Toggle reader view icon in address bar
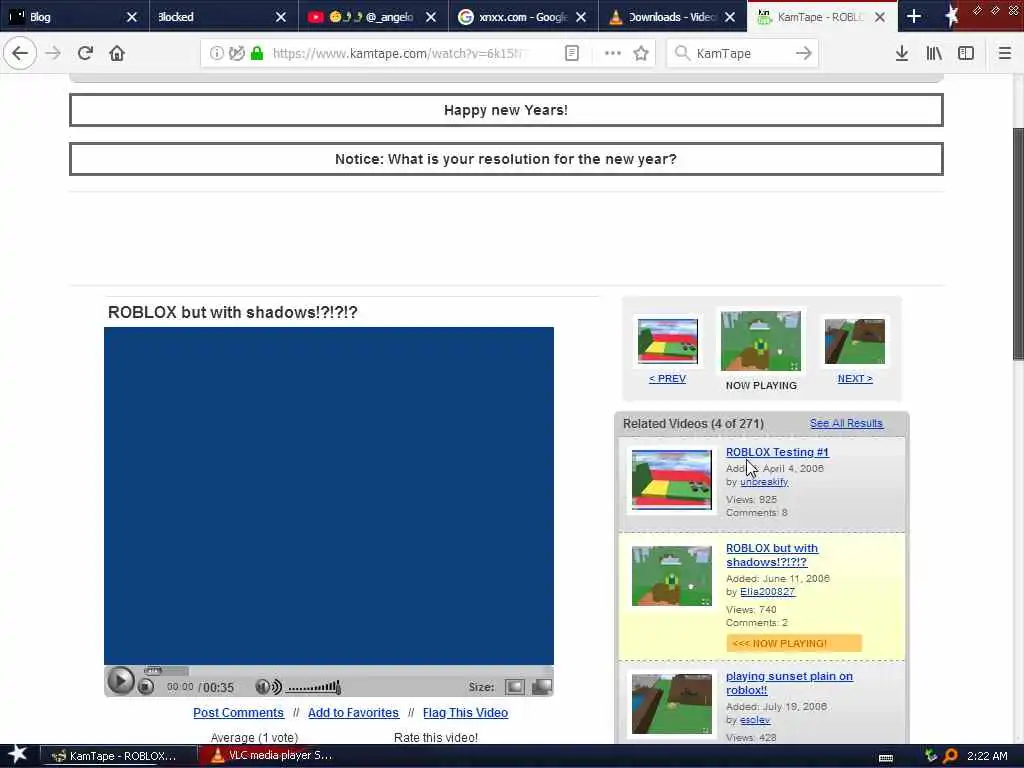This screenshot has height=768, width=1024. point(571,53)
